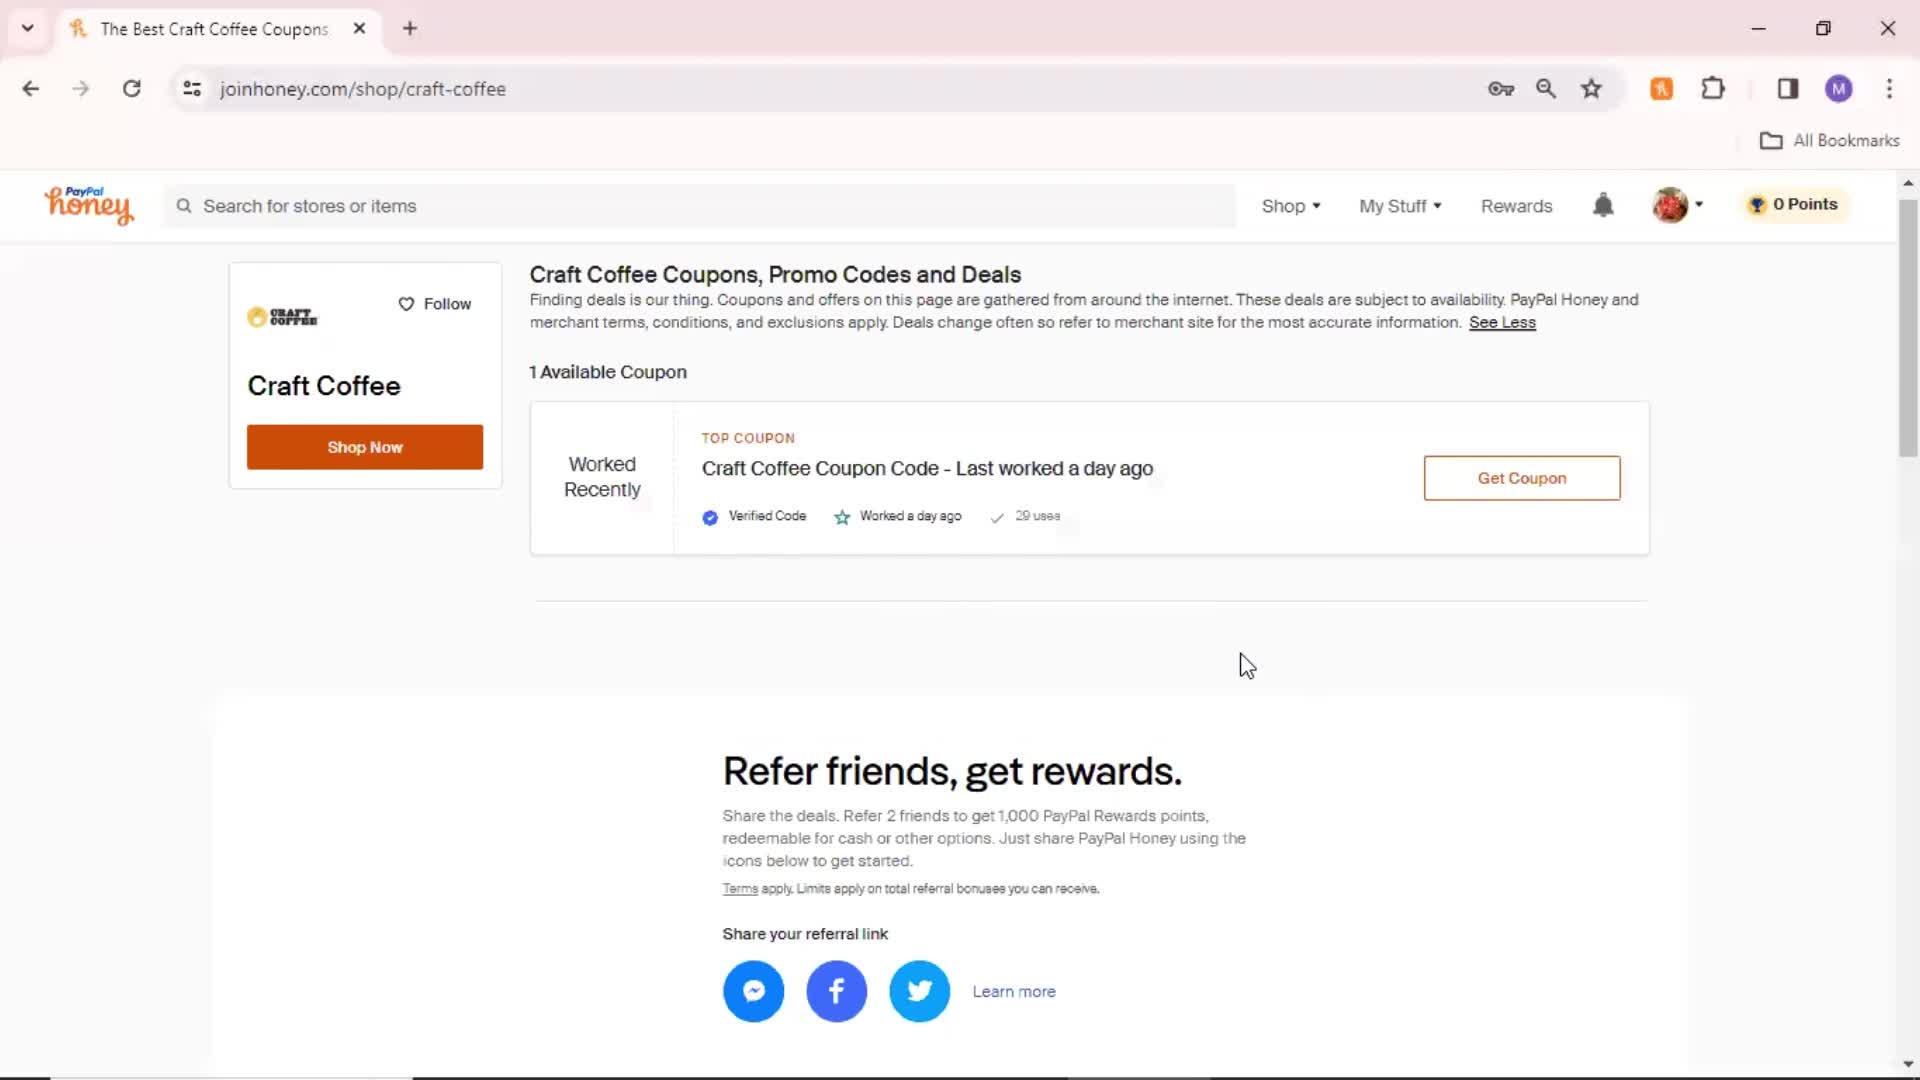Screen dimensions: 1920x1080
Task: Select The Best Craft Coffee Coupons tab
Action: [213, 29]
